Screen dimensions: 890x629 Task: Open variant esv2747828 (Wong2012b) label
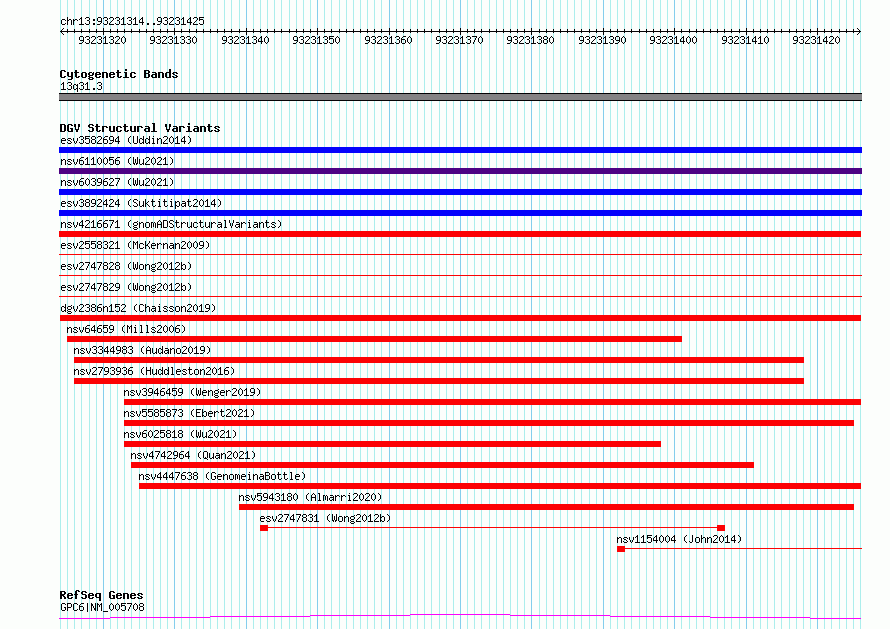[x=126, y=266]
